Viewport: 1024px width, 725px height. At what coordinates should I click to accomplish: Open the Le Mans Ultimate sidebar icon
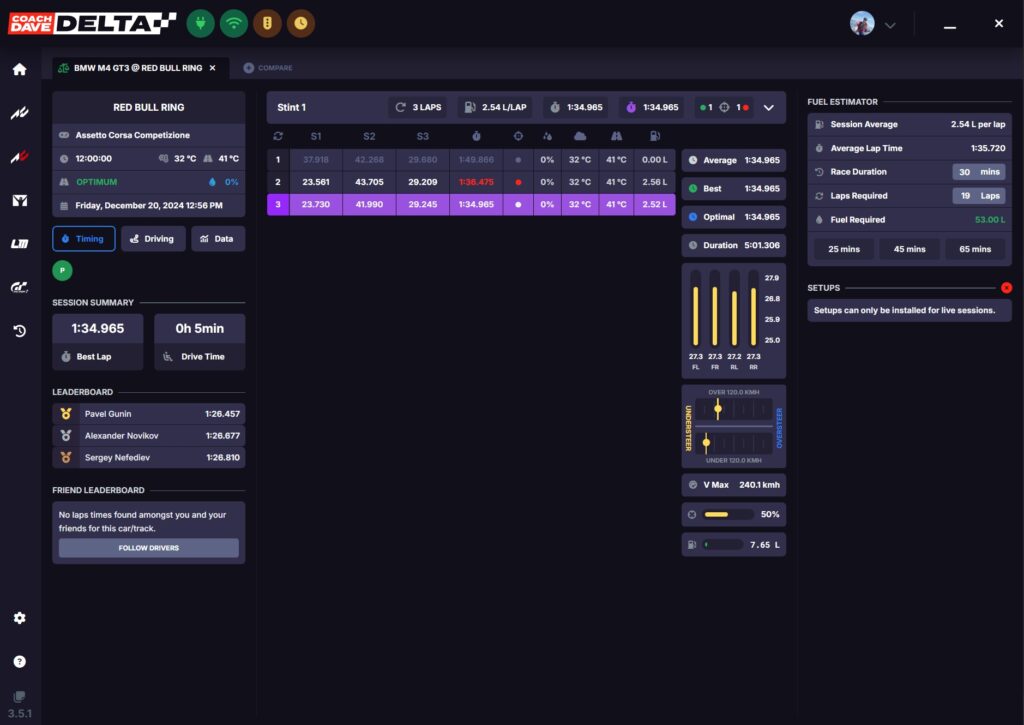point(19,244)
